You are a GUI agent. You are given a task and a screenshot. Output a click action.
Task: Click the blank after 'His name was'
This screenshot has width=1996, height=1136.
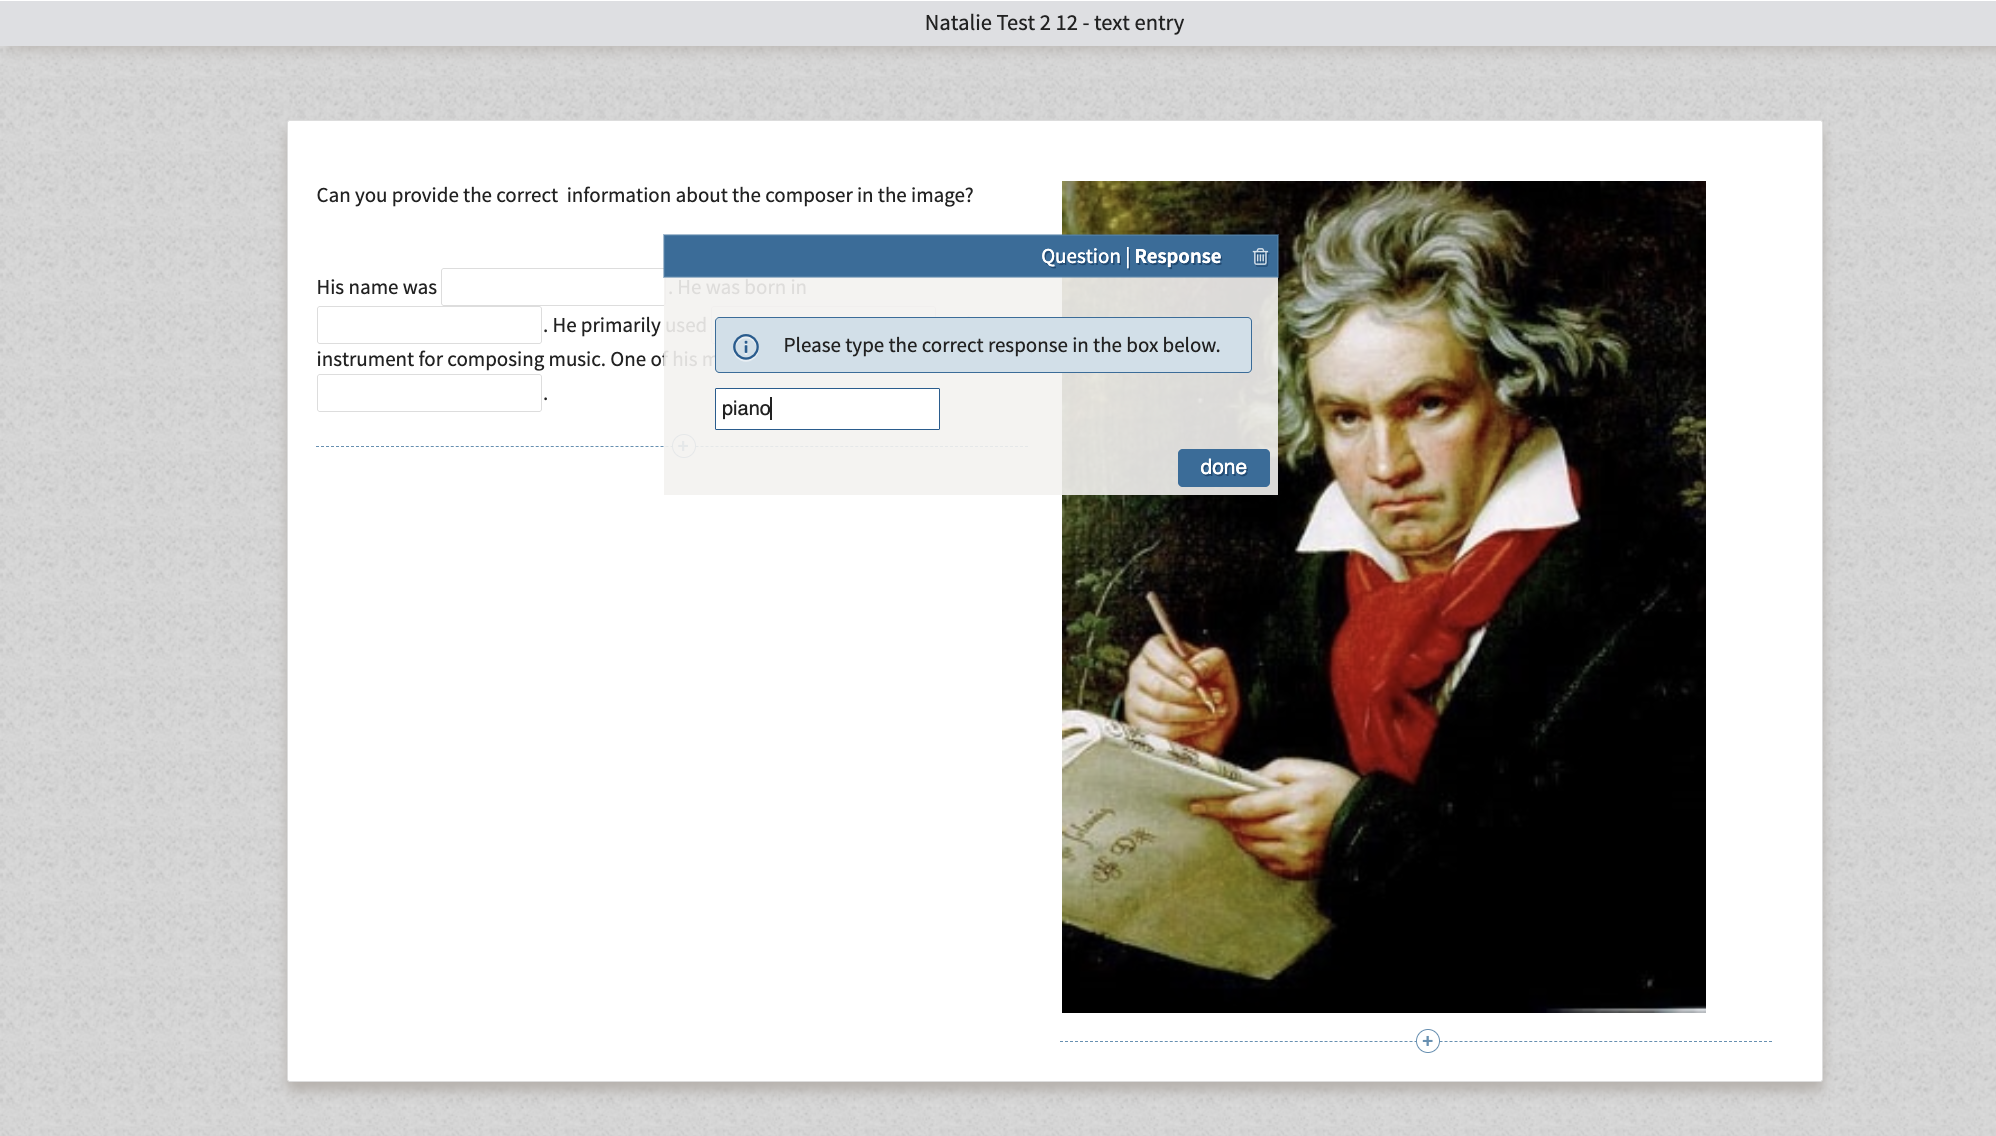[x=553, y=287]
